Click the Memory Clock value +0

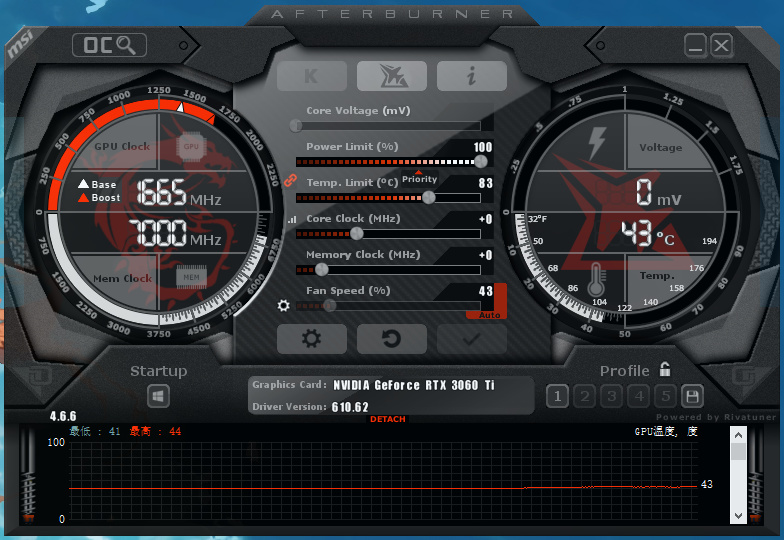pos(486,255)
